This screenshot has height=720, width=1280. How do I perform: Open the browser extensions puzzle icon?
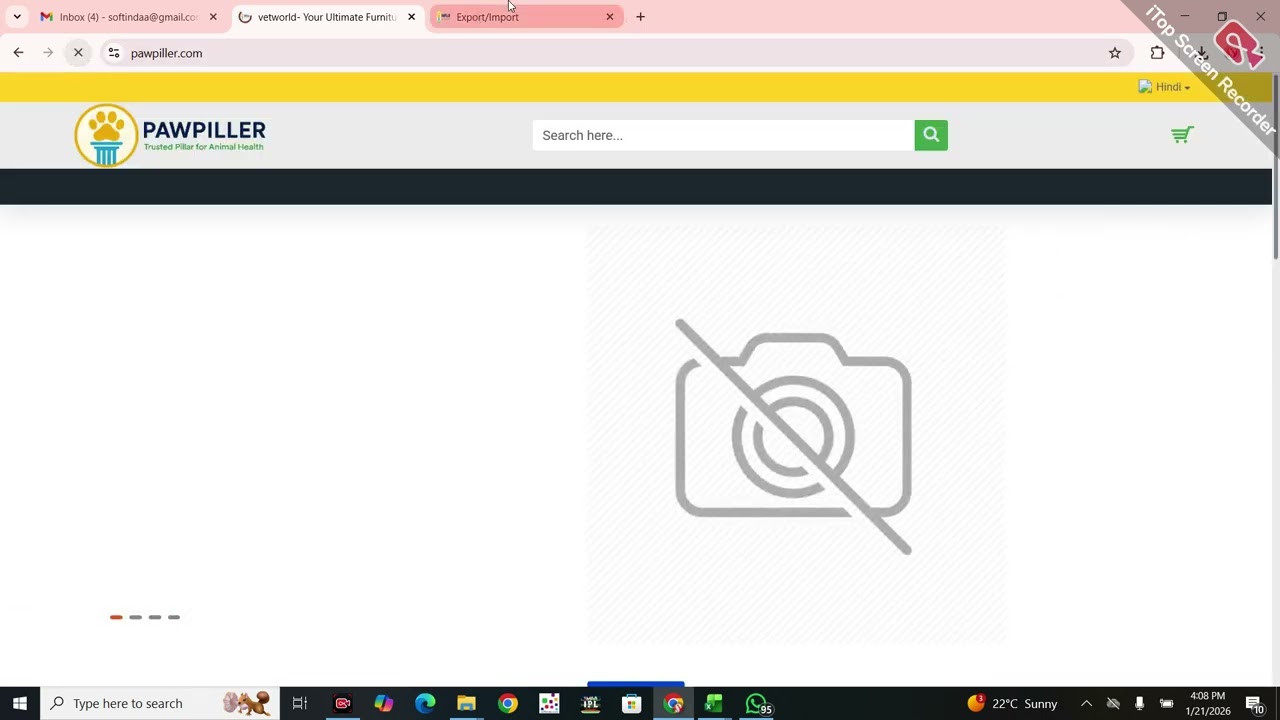tap(1157, 53)
